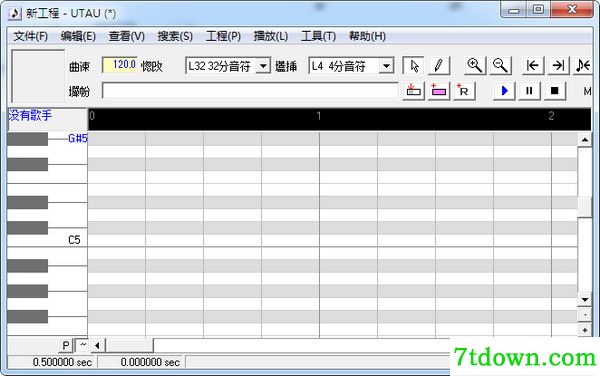Click the G#5 piano key

(x=28, y=139)
